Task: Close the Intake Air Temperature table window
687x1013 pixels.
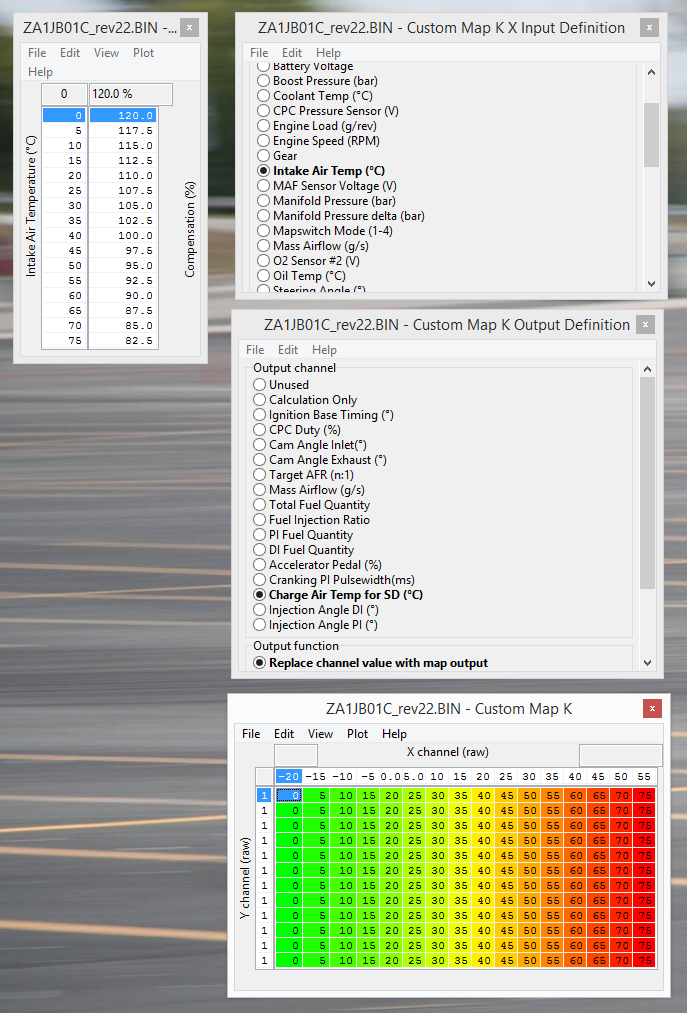Action: point(190,28)
